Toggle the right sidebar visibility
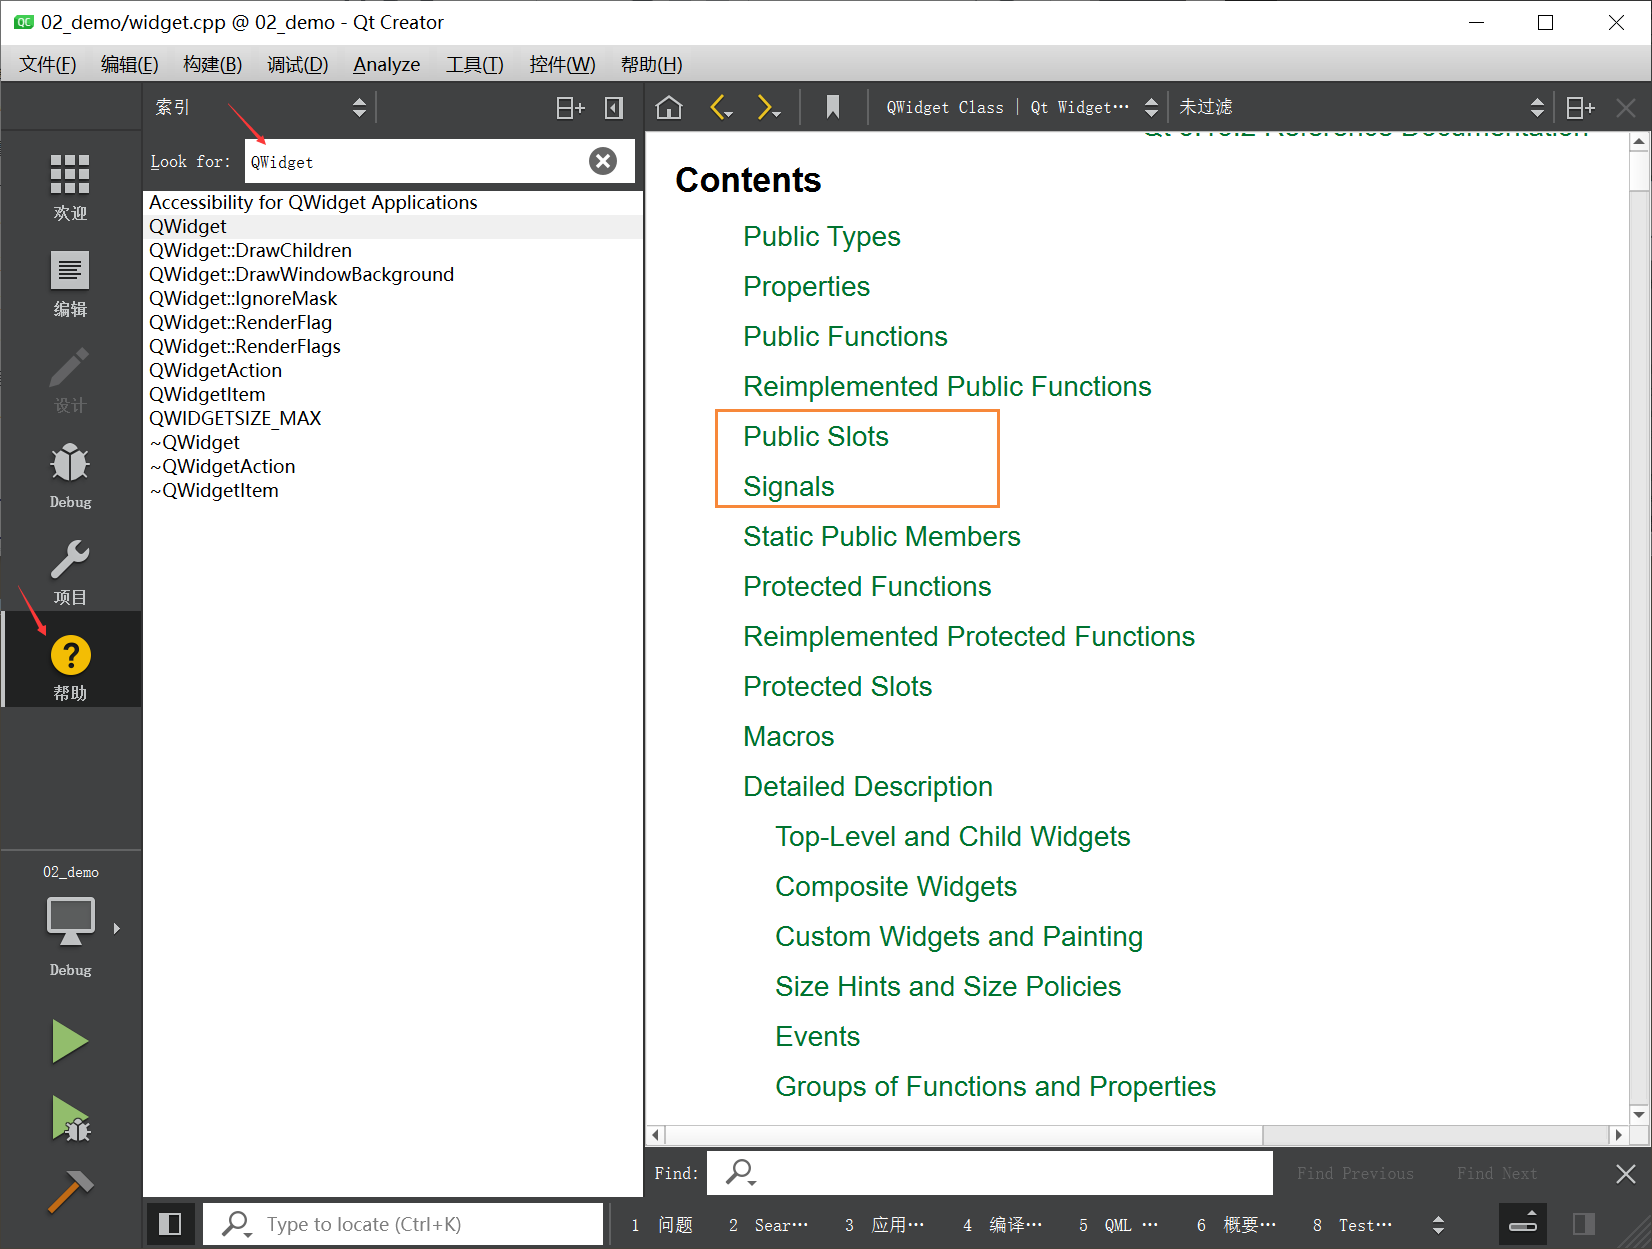This screenshot has height=1249, width=1652. click(x=1584, y=1224)
